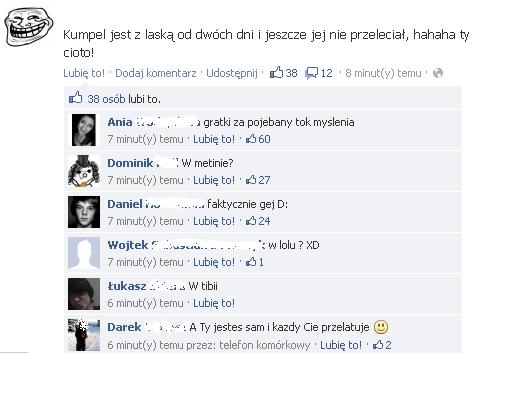Click "Udostępnij" to share the post

tap(232, 73)
